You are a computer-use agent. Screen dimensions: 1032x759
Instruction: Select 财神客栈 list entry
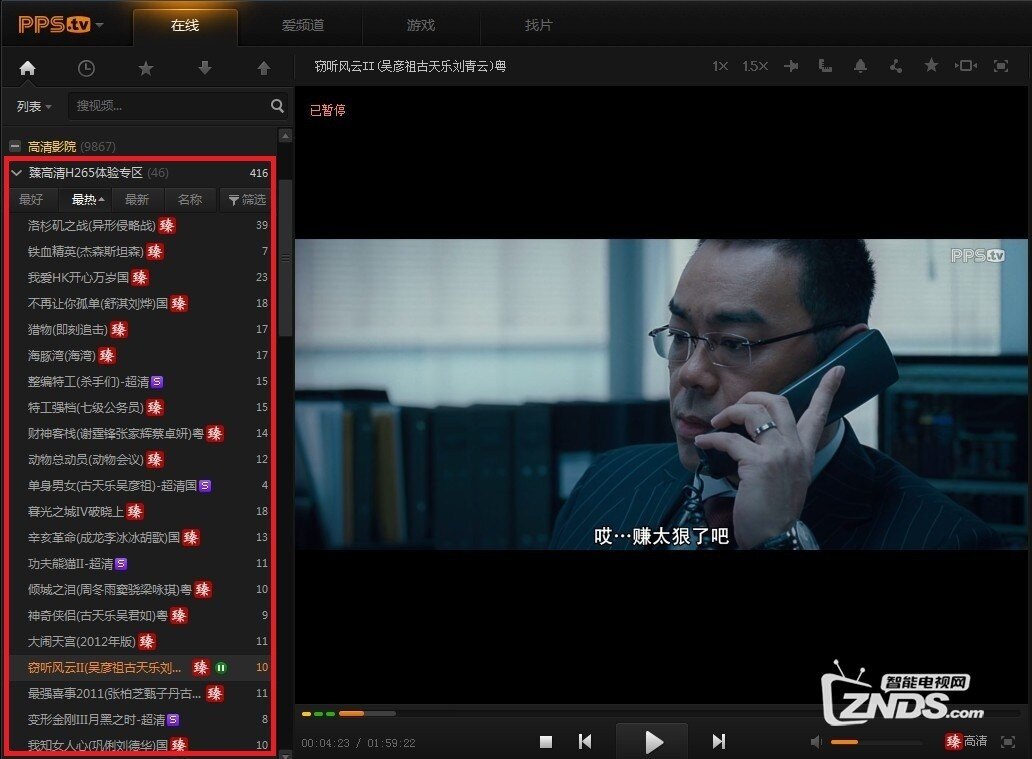pyautogui.click(x=142, y=433)
